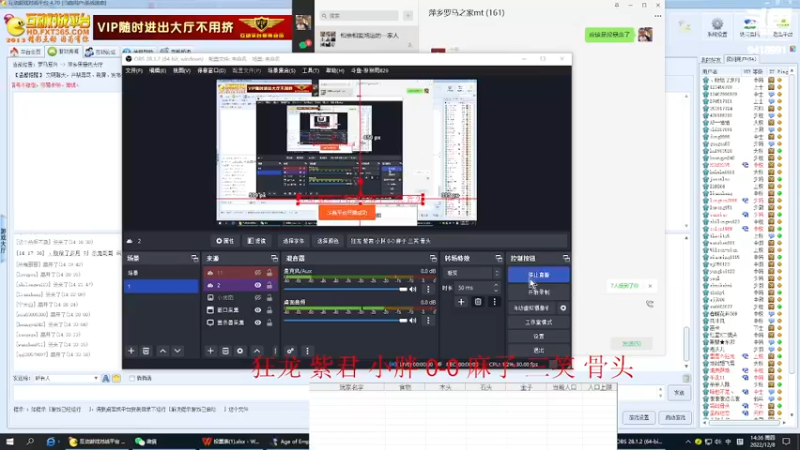Screen dimensions: 800x450
Task: Open virtual camera settings gear icon
Action: click(563, 308)
